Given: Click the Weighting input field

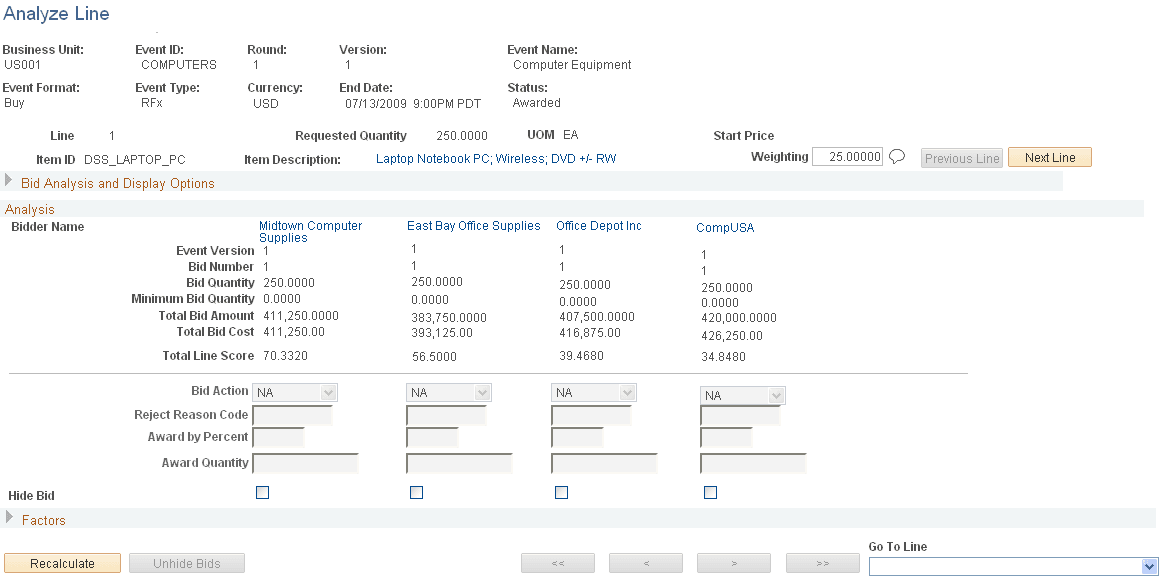Looking at the screenshot, I should [848, 156].
